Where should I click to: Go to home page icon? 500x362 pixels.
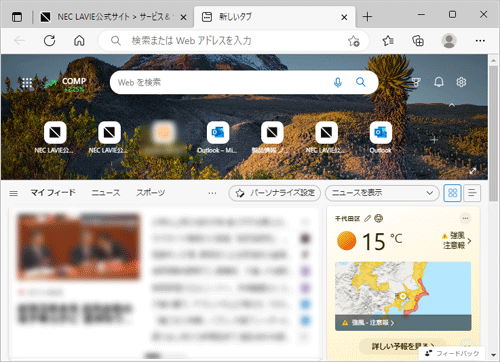pos(79,41)
